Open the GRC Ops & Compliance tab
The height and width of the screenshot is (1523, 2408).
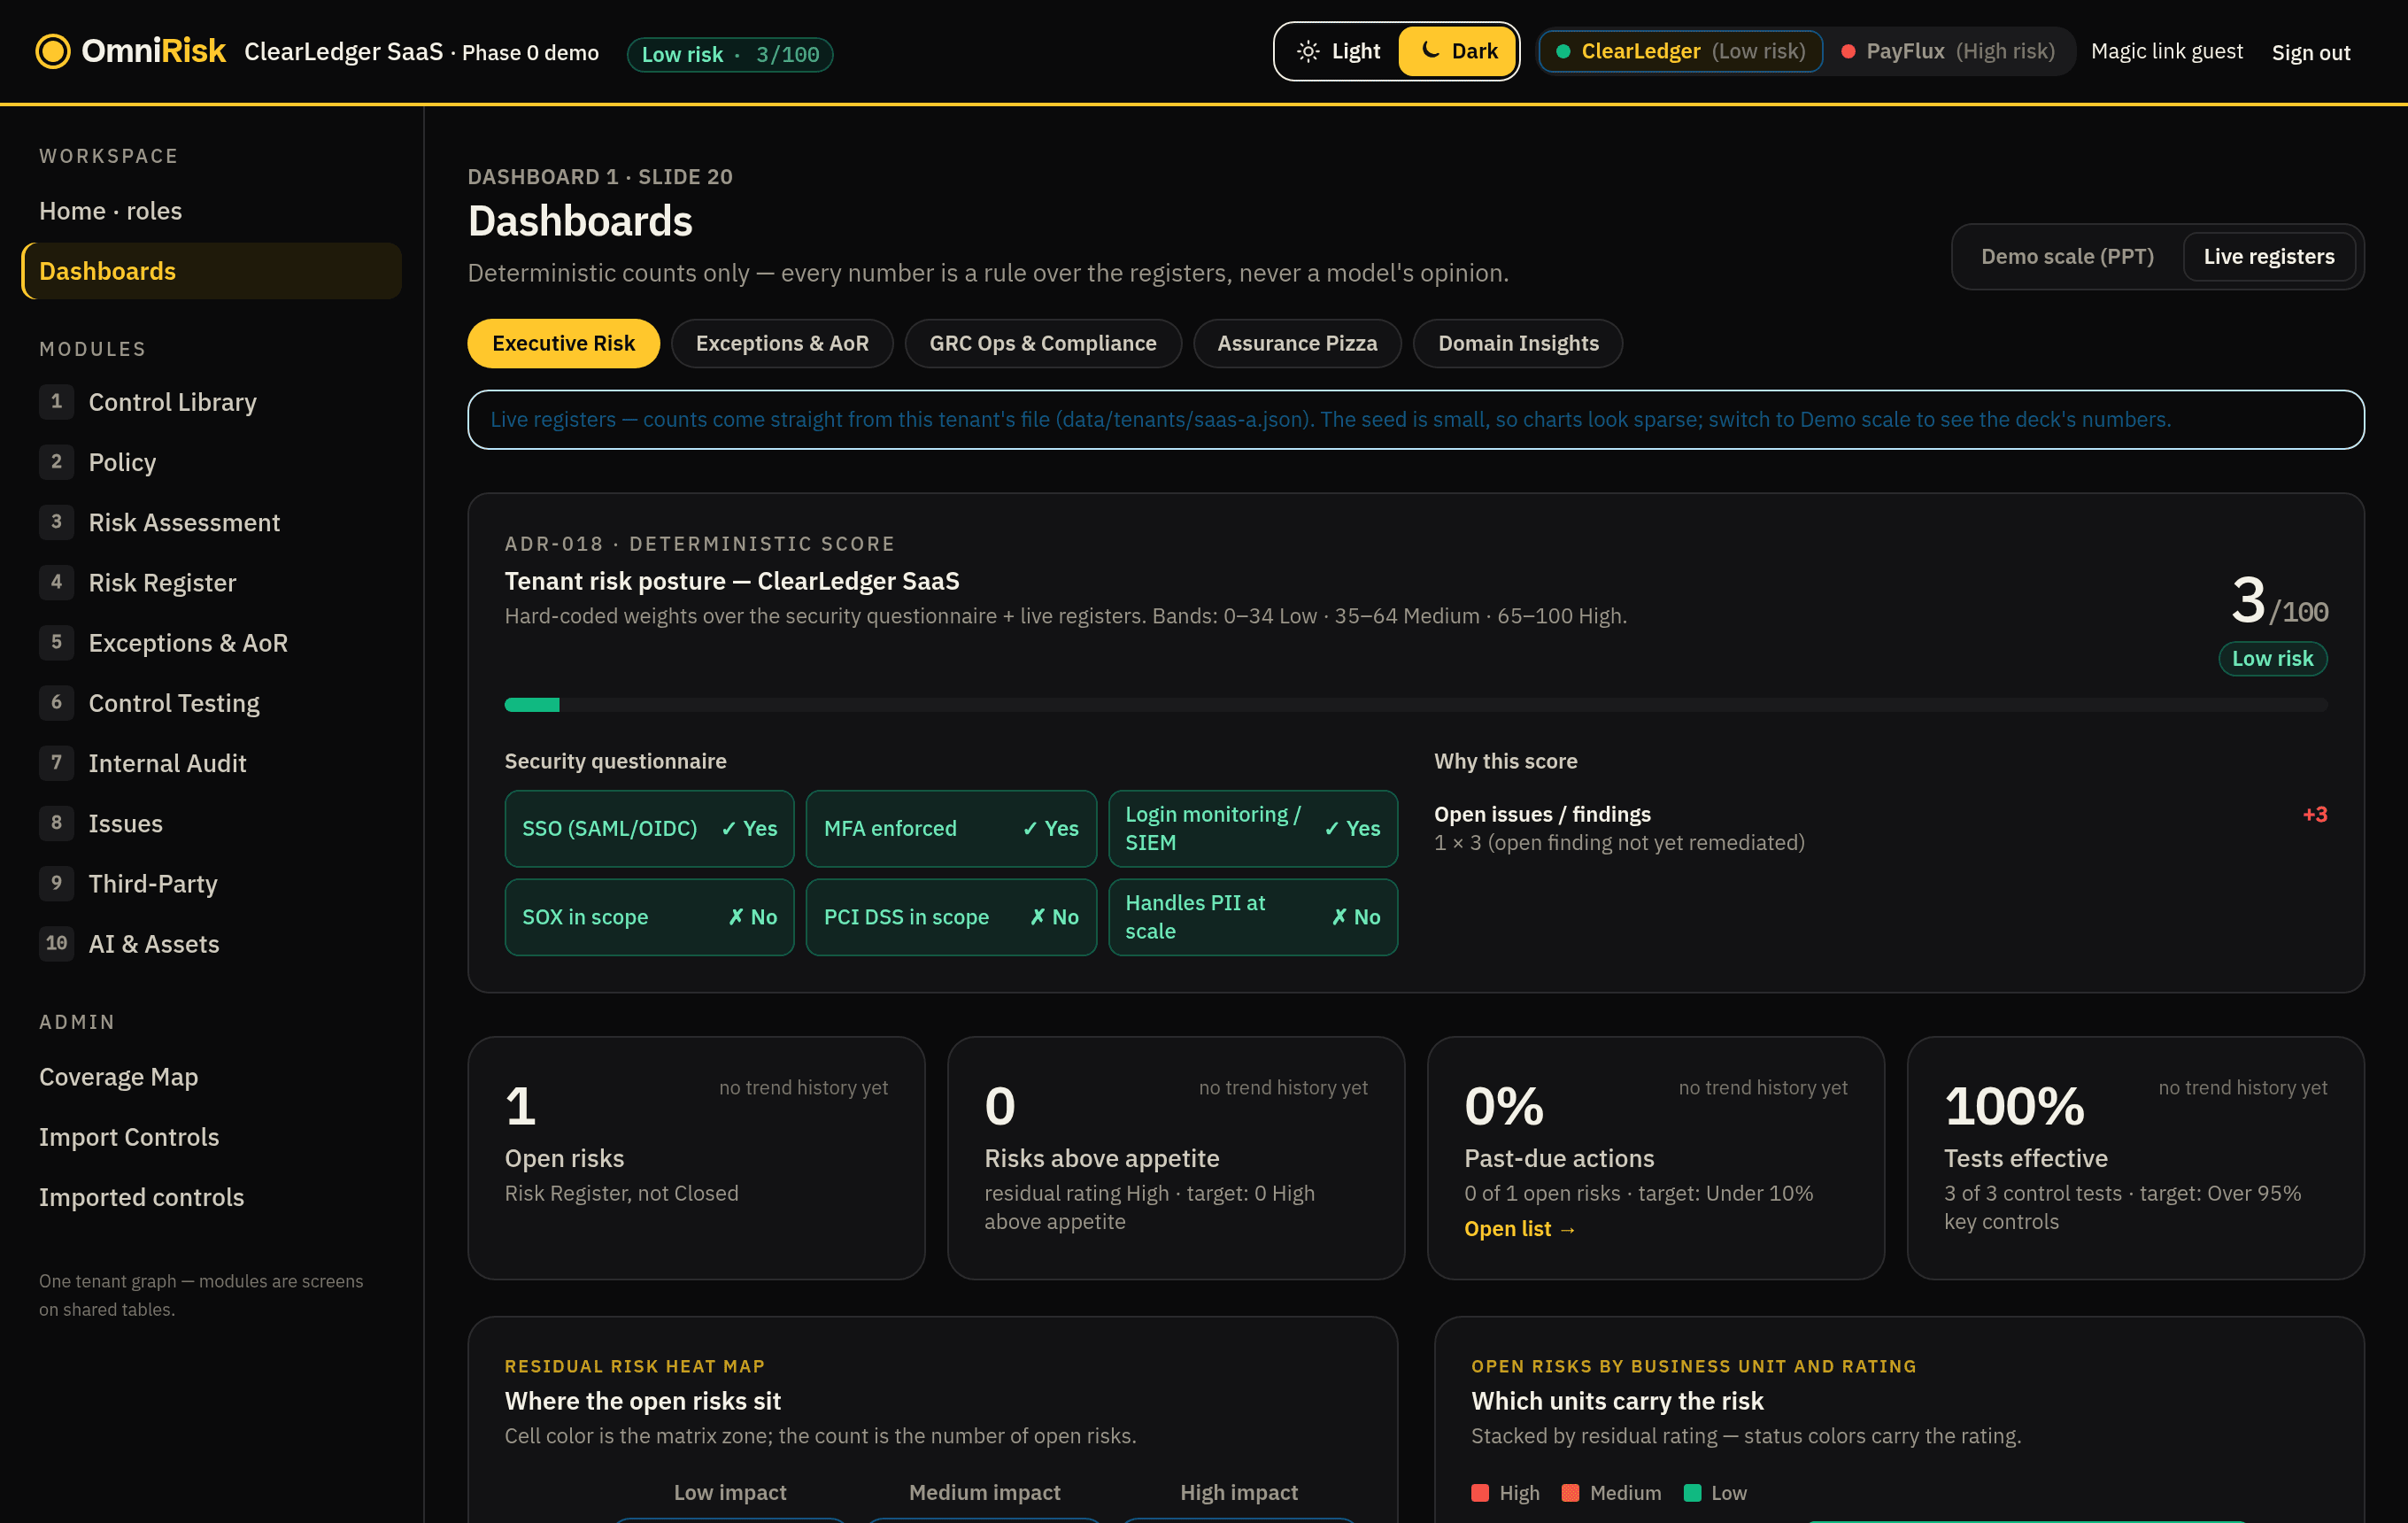(1043, 343)
